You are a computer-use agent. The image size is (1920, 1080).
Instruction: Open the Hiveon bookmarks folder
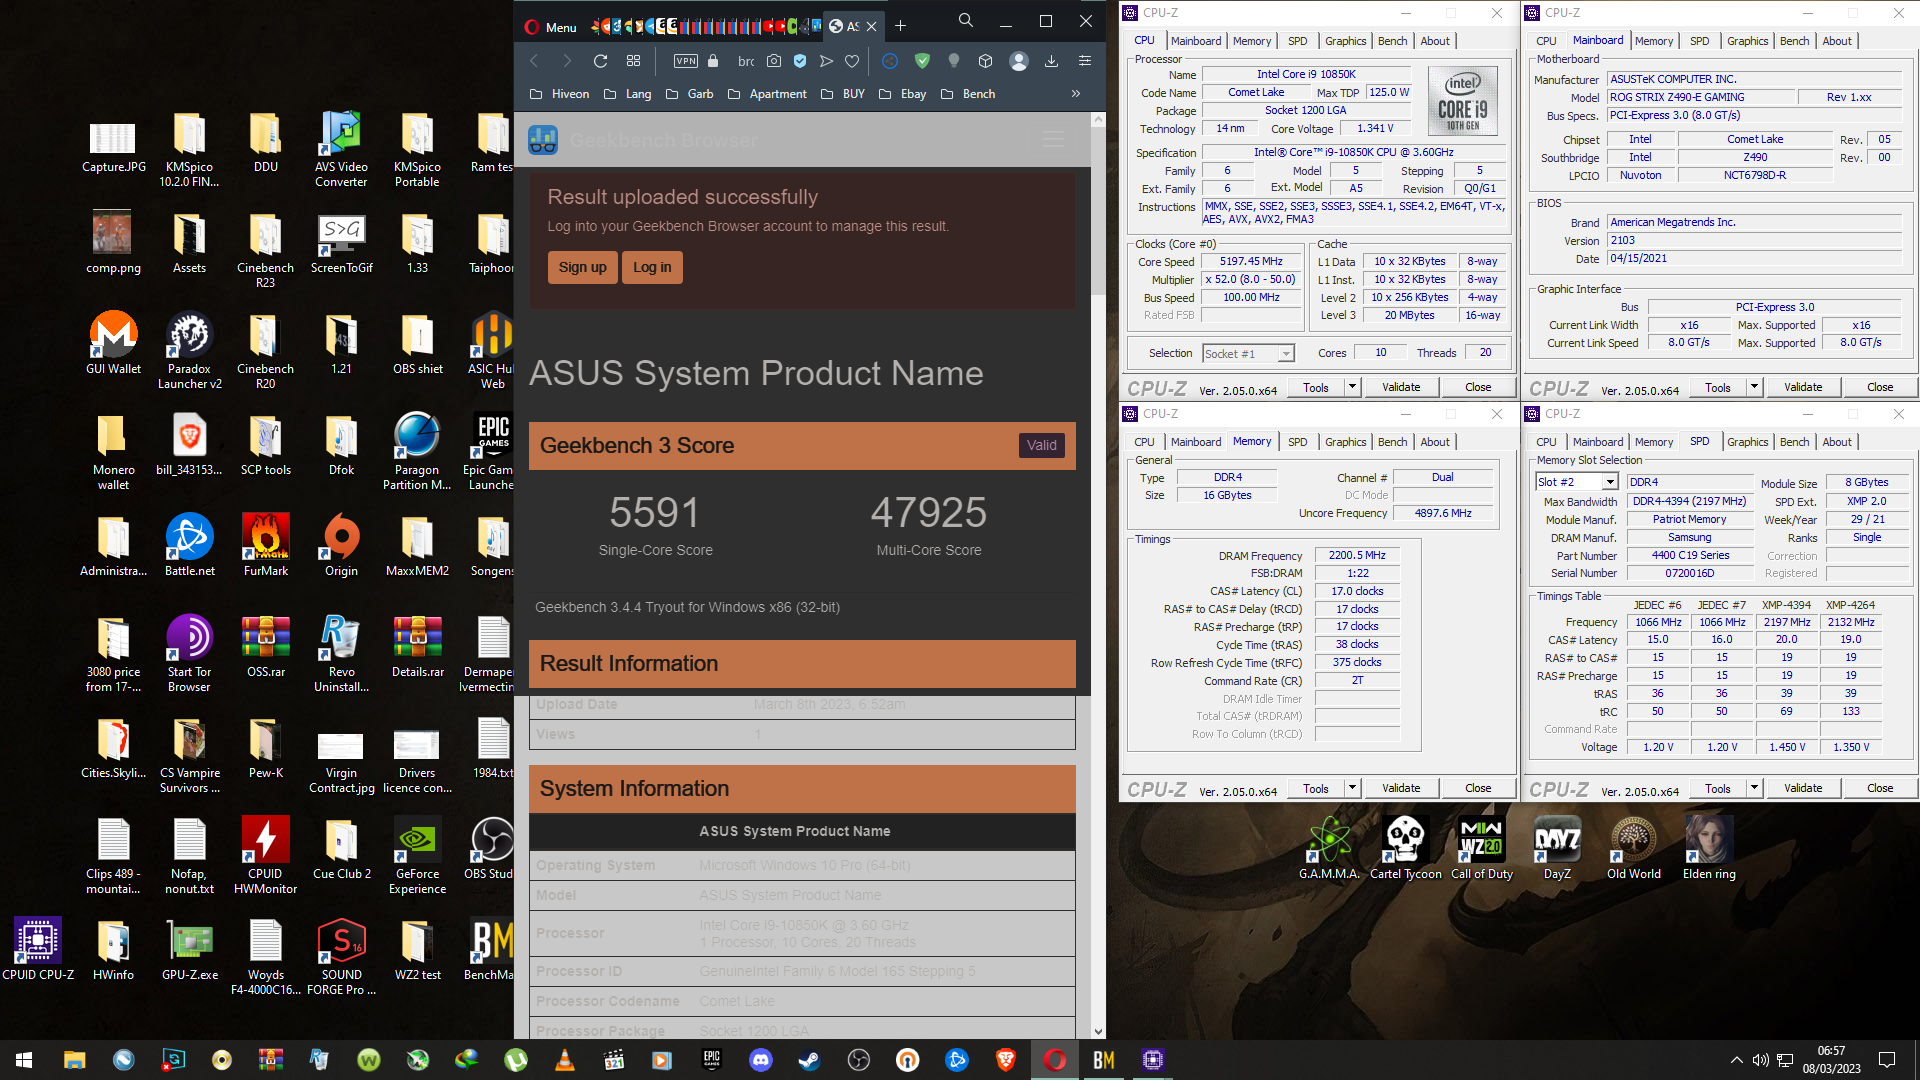(x=559, y=94)
